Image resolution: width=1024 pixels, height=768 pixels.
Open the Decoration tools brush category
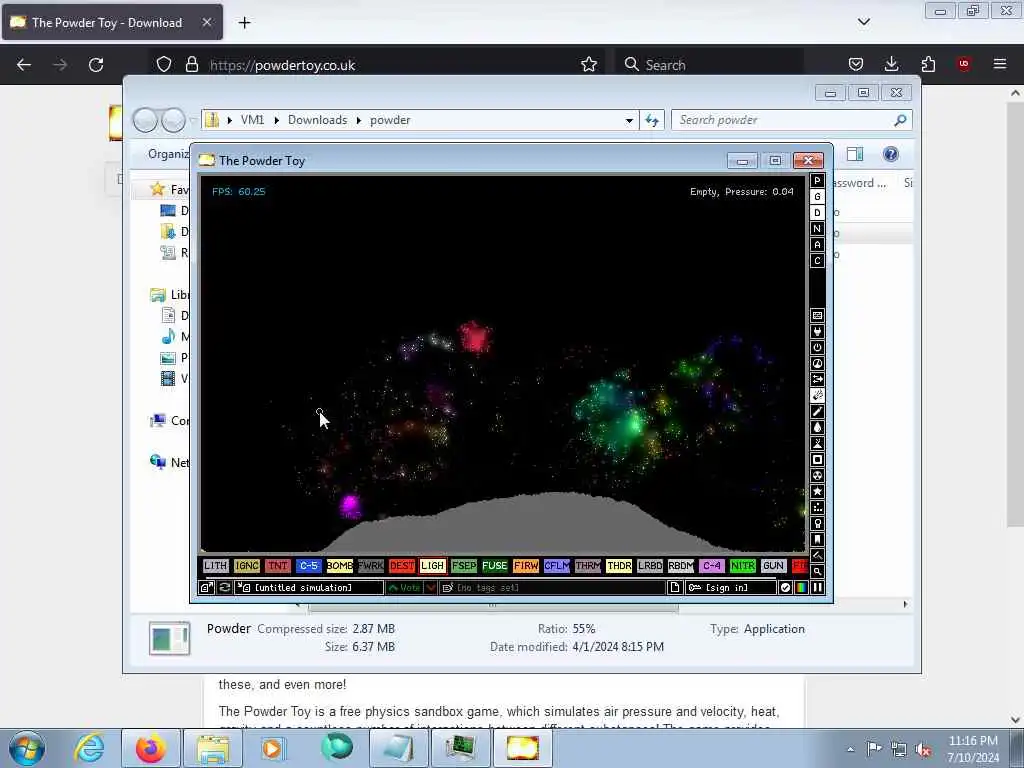817,556
